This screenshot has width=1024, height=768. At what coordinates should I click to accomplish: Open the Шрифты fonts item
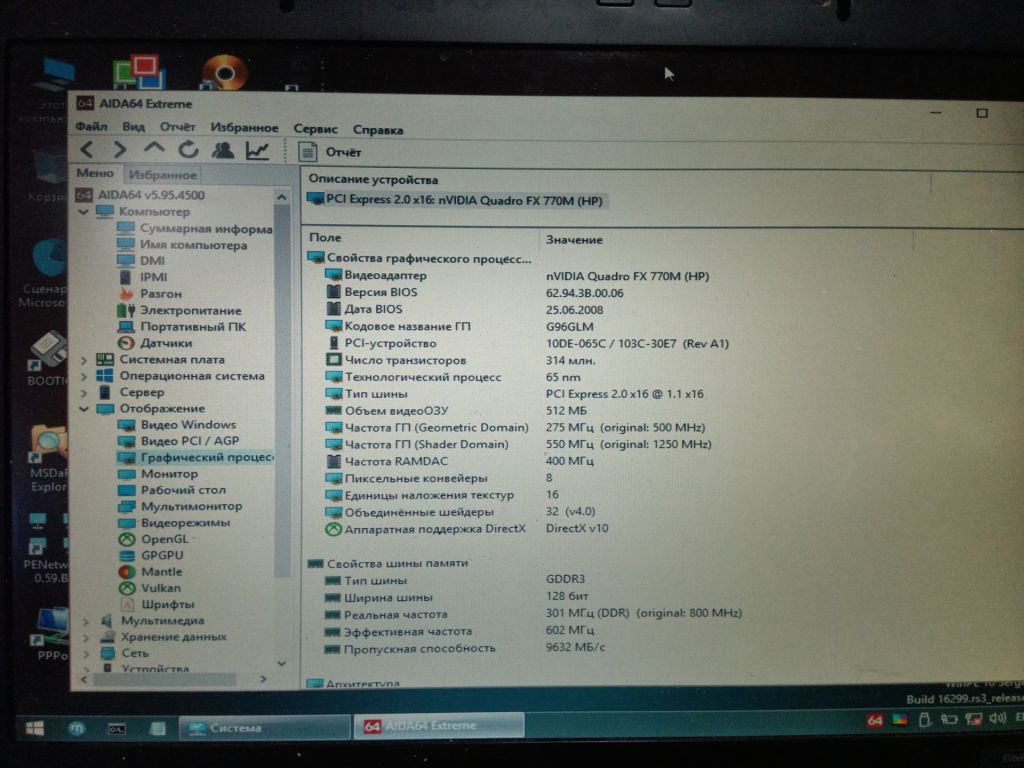(x=158, y=604)
